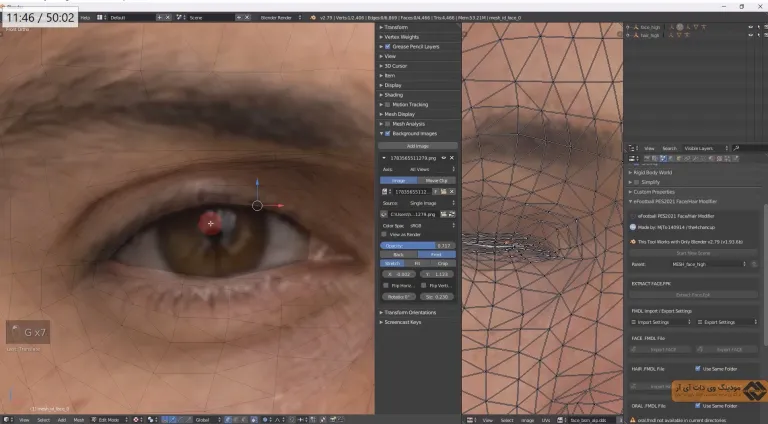Enable the Flip Vertically checkbox
Image resolution: width=768 pixels, height=424 pixels.
(424, 285)
